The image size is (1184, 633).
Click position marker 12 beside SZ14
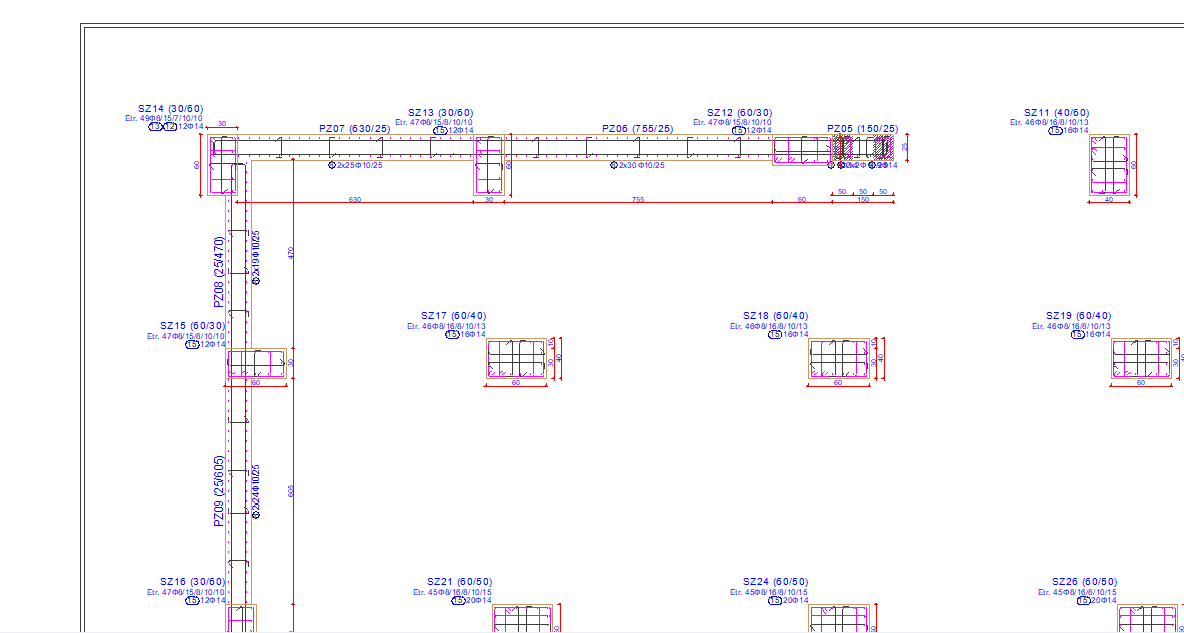(170, 127)
